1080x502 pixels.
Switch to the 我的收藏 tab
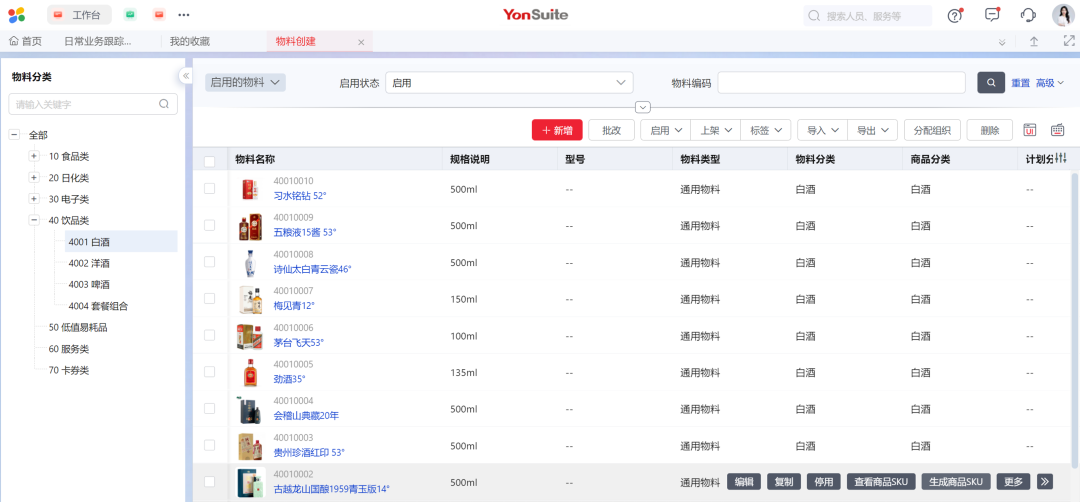click(x=189, y=41)
